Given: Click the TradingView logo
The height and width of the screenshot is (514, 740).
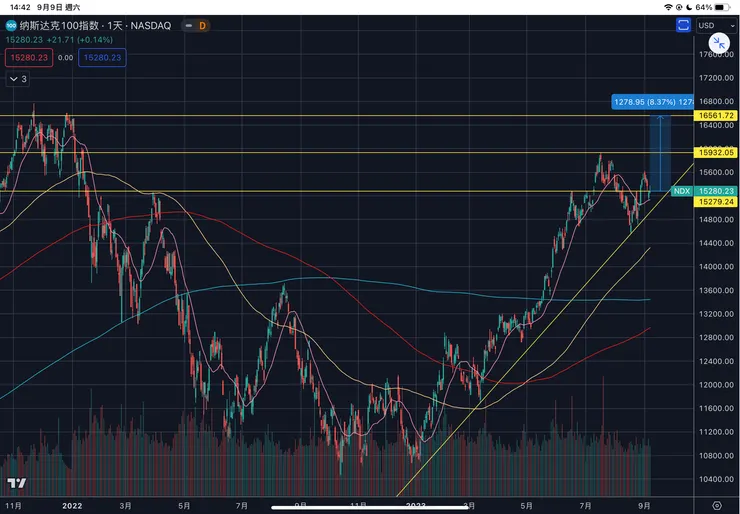Looking at the screenshot, I should pyautogui.click(x=17, y=483).
